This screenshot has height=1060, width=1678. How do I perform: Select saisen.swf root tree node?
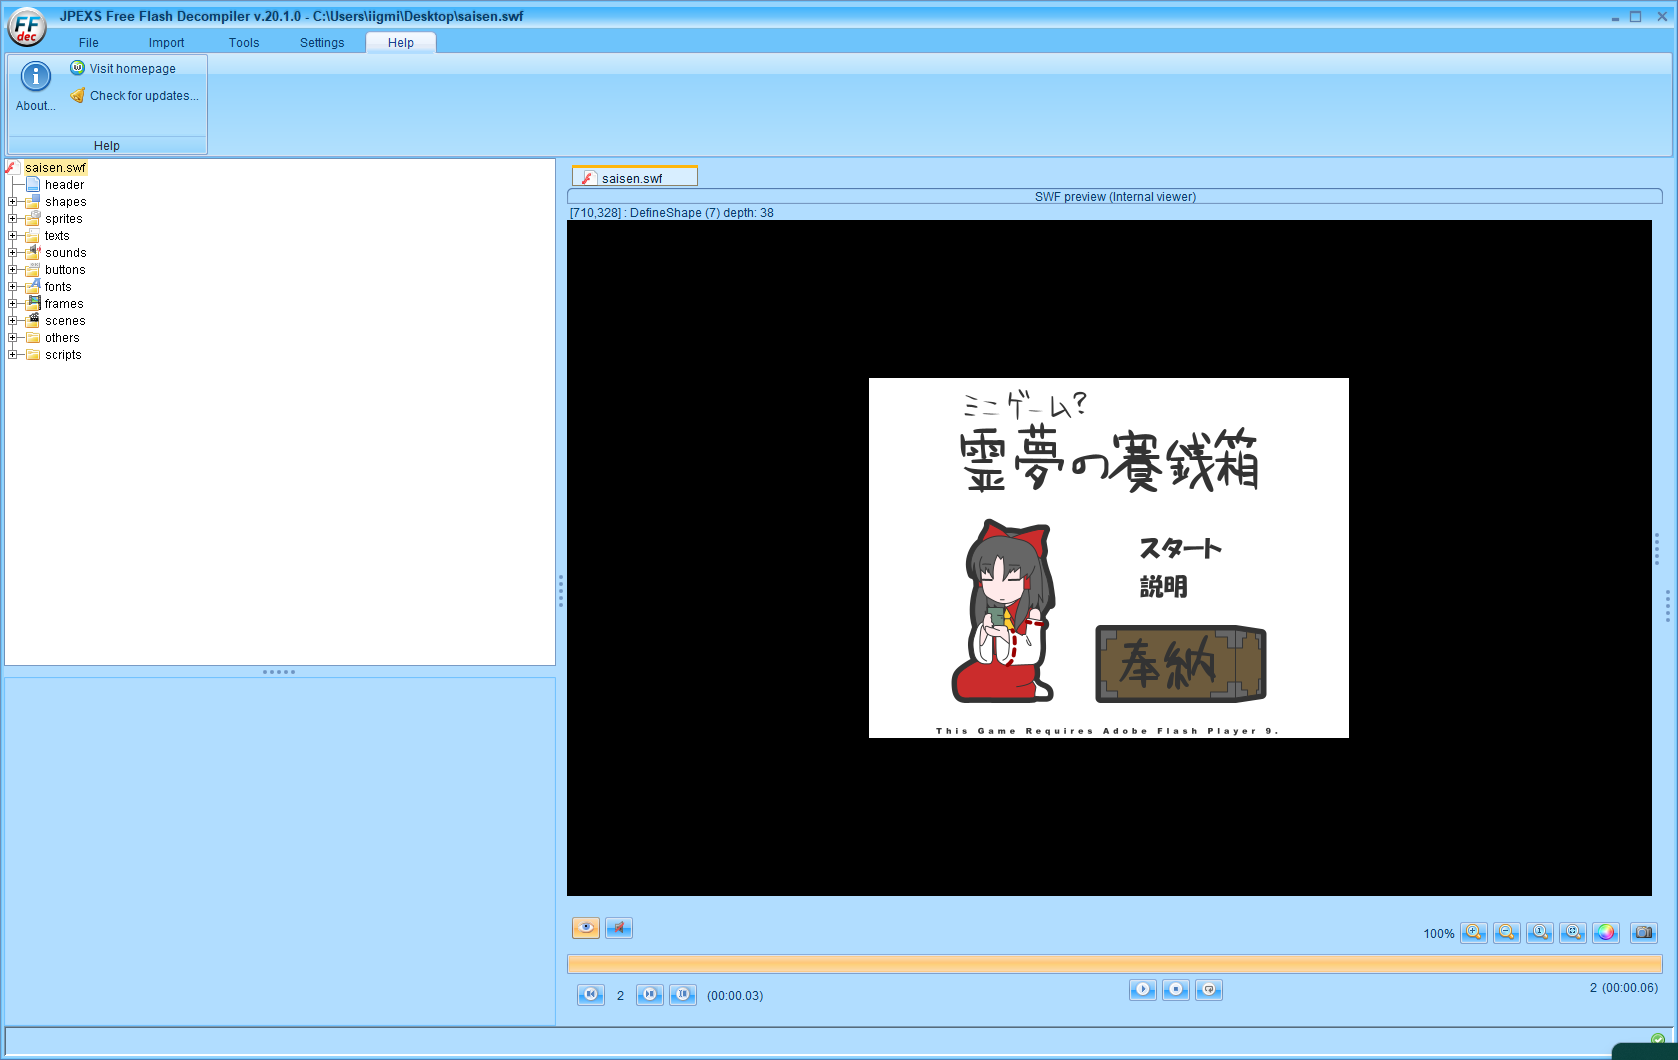[x=55, y=167]
